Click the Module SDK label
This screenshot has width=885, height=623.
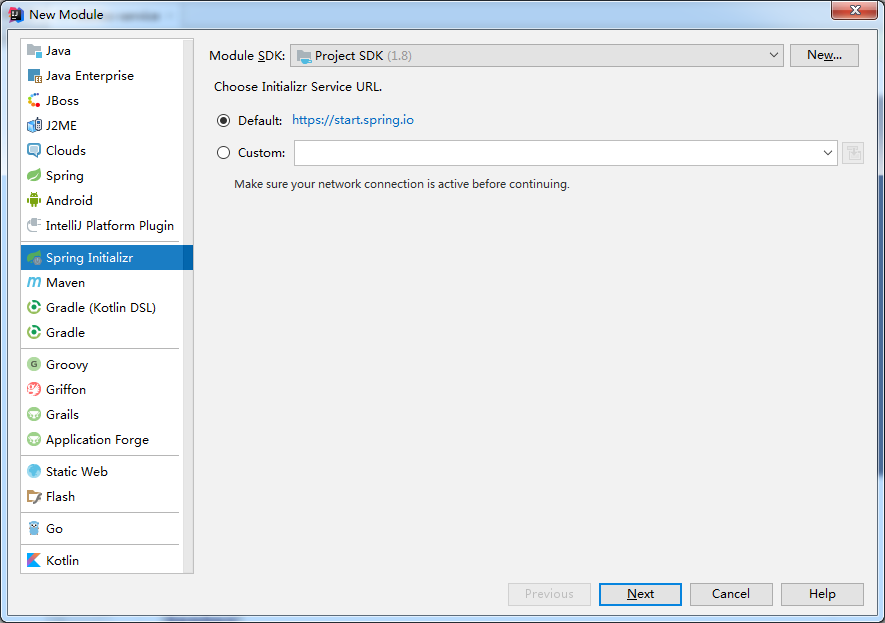pos(247,56)
